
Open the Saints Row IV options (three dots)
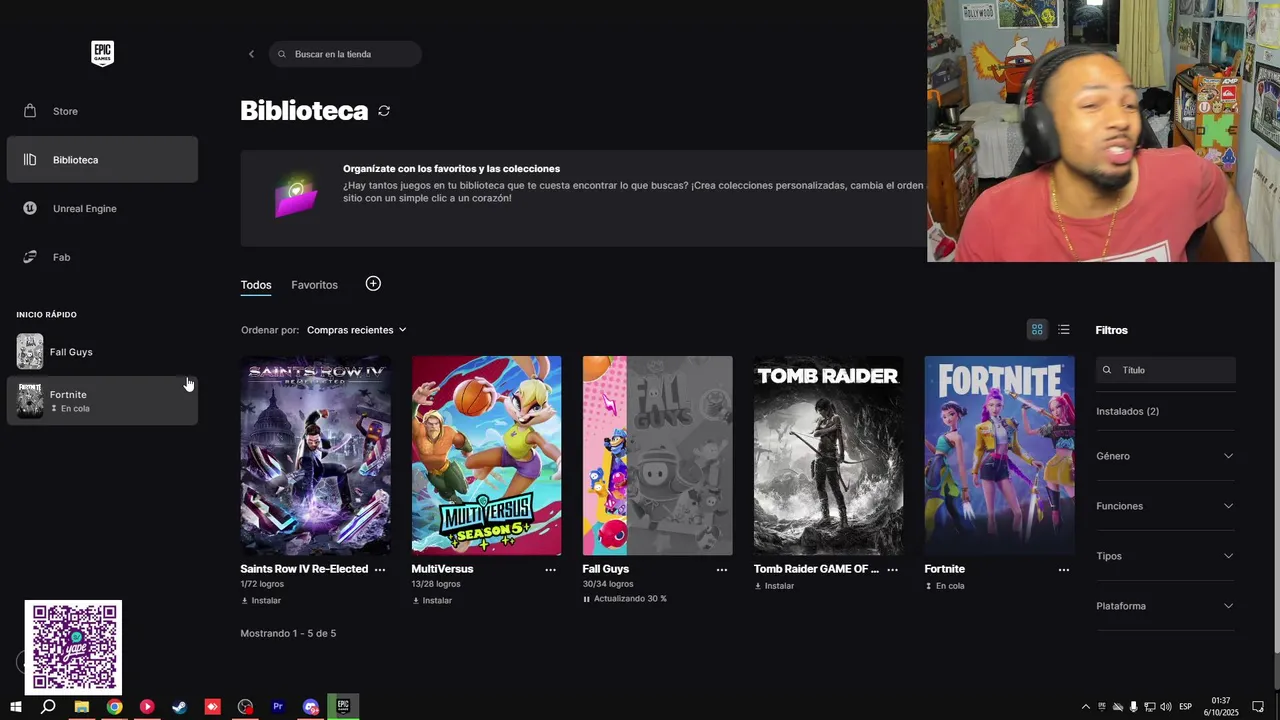380,569
